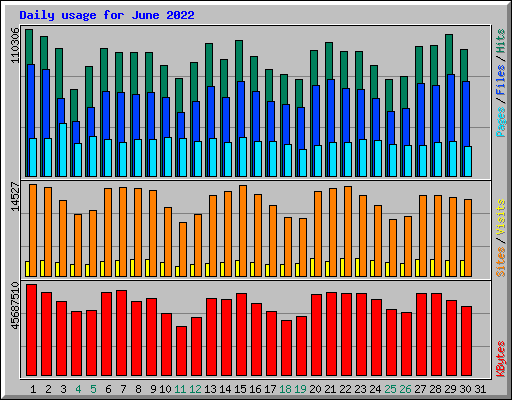Click green weekend day label 11
The height and width of the screenshot is (400, 512).
[180, 389]
